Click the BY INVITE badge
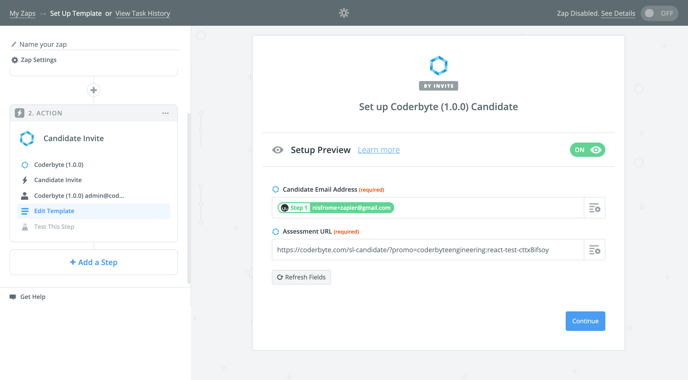Viewport: 688px width, 380px height. (x=438, y=86)
